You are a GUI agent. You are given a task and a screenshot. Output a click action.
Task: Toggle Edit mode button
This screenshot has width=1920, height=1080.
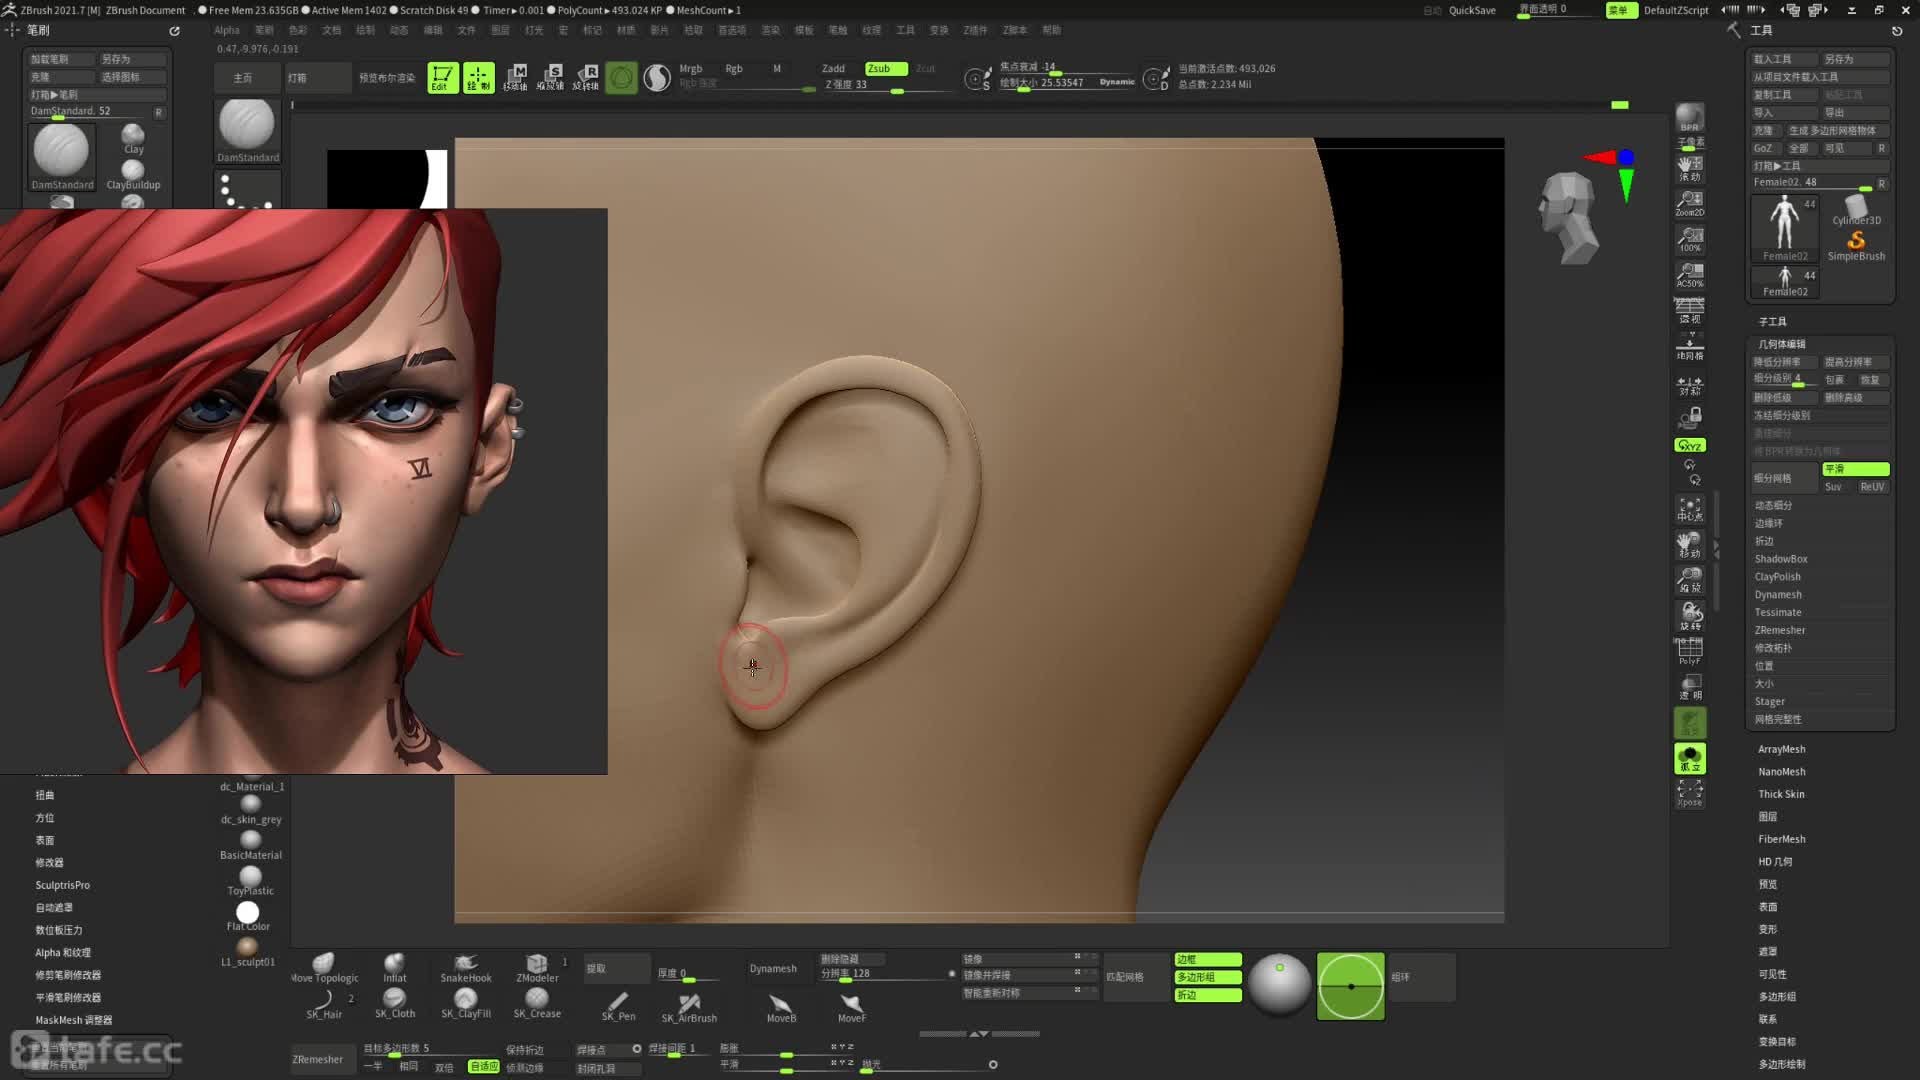click(x=442, y=77)
